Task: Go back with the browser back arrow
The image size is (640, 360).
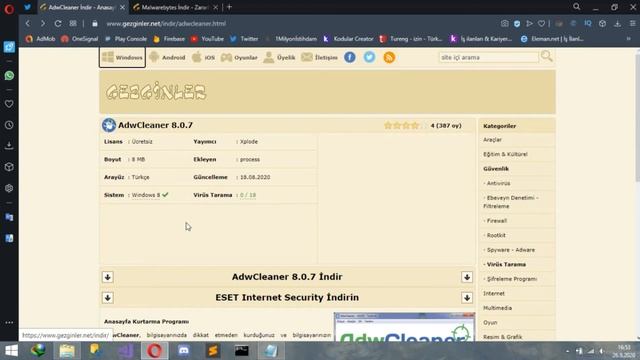Action: [x=28, y=24]
